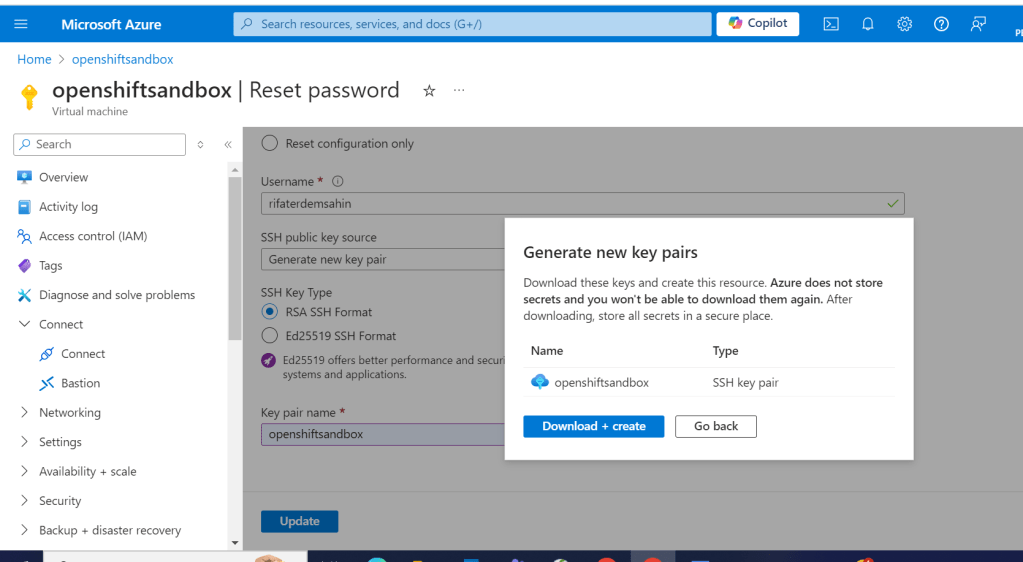Click the sidebar scrollbar up arrow
Viewport: 1023px width, 562px height.
[235, 170]
